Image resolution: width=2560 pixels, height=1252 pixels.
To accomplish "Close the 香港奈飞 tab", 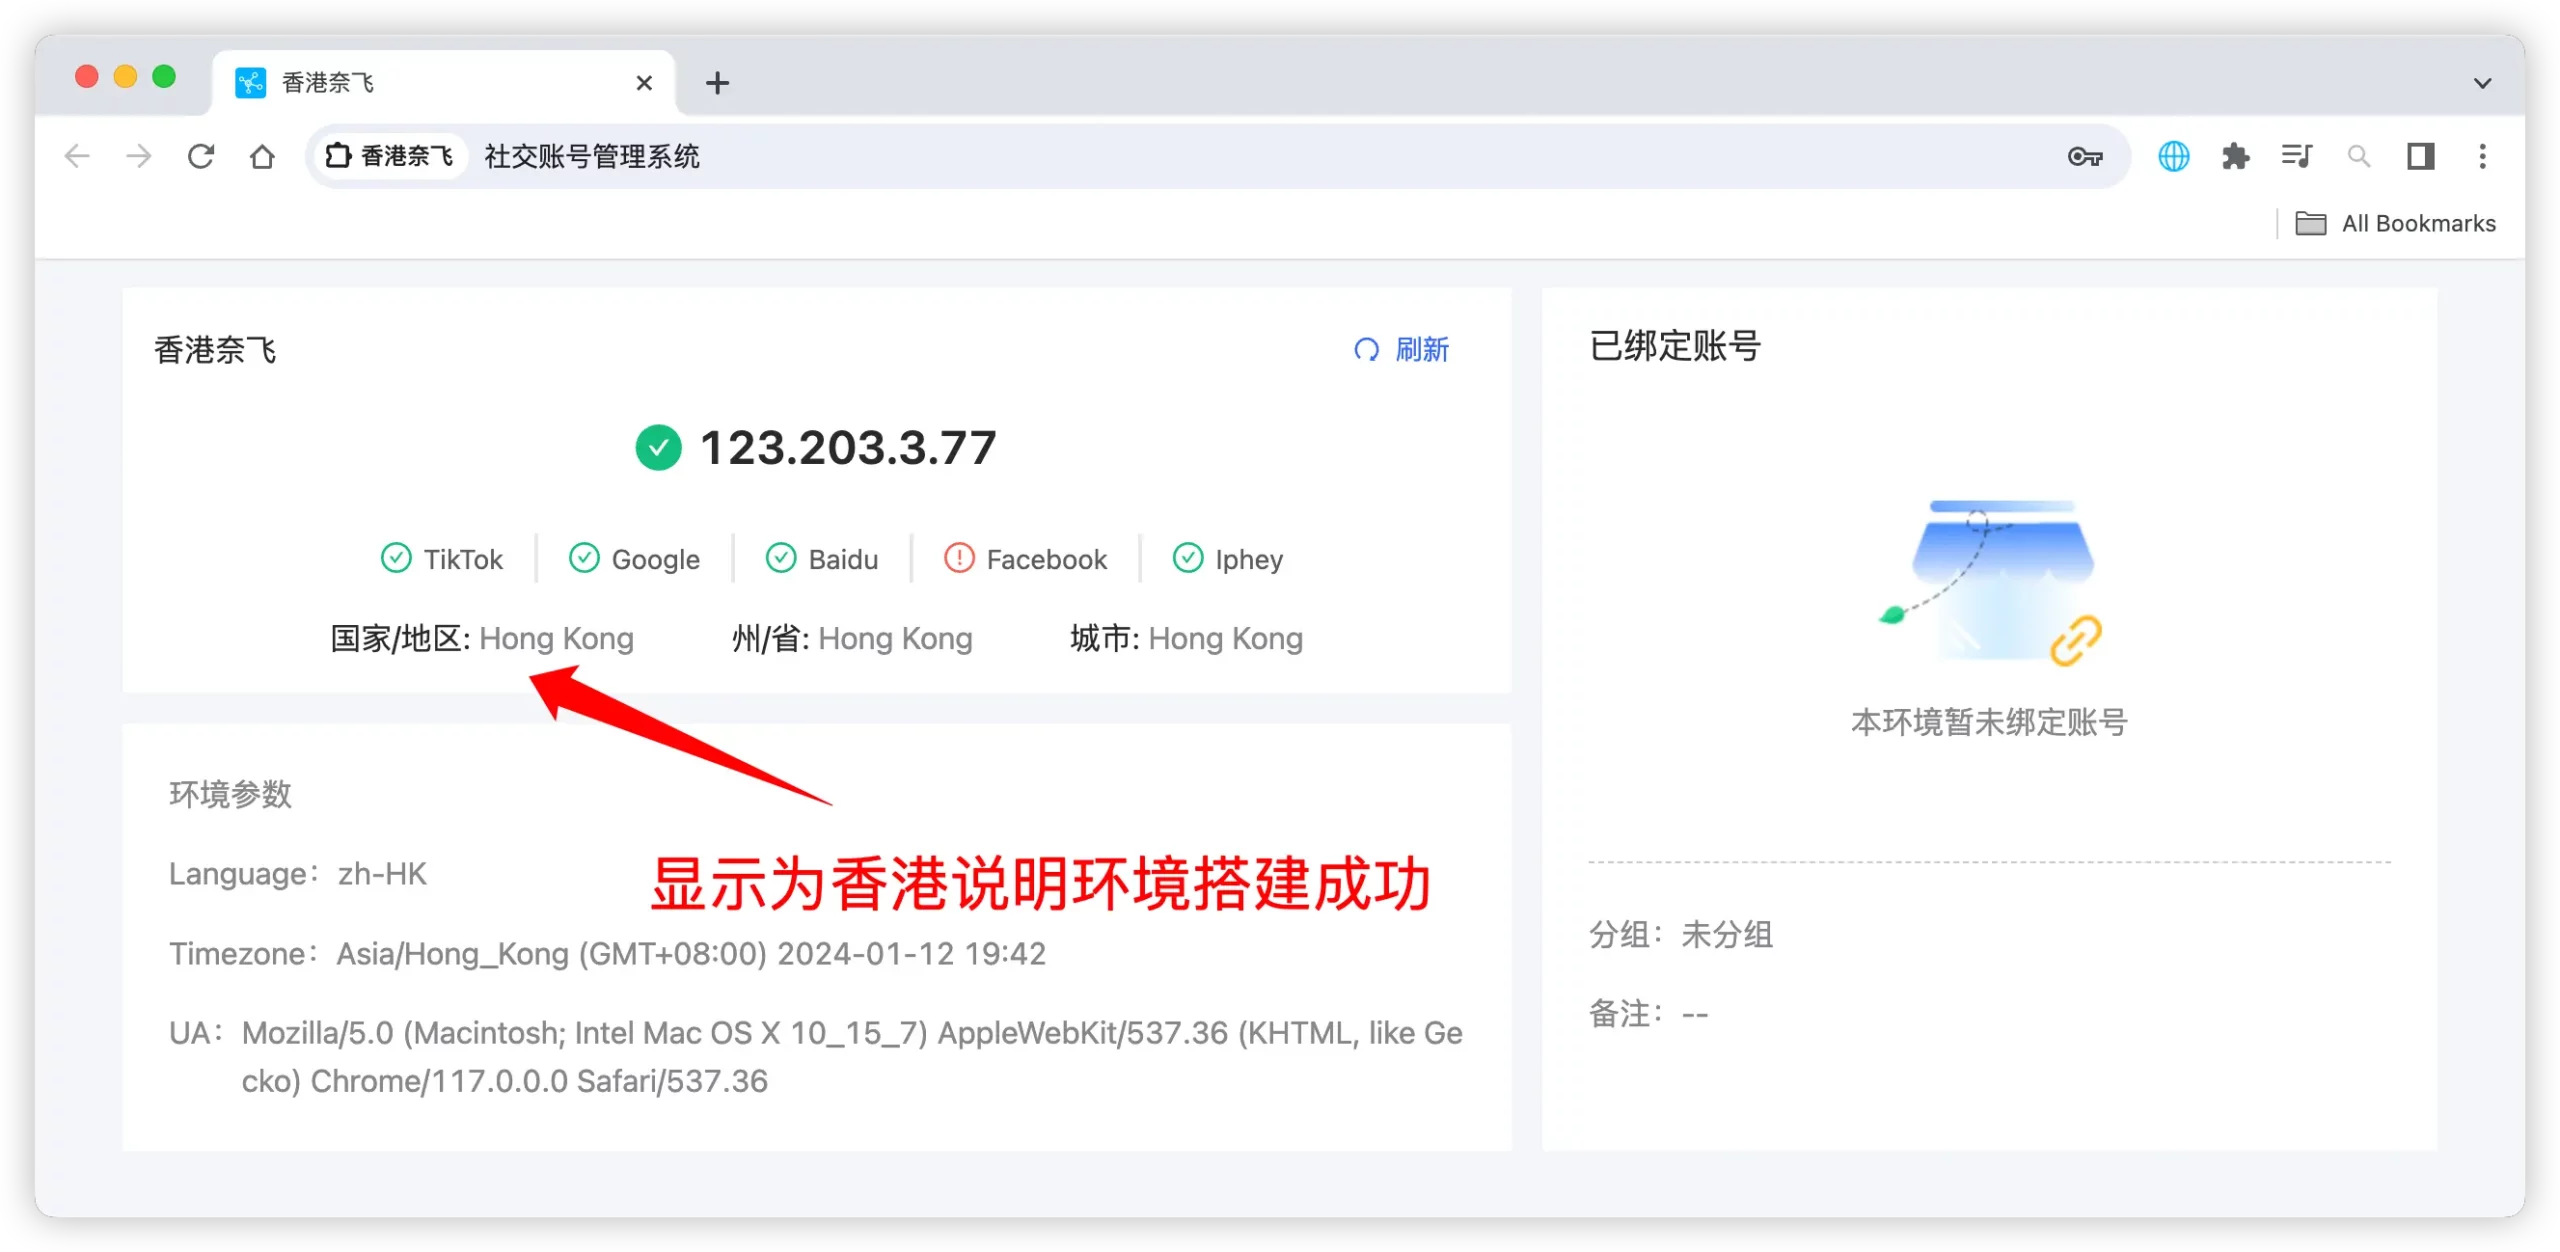I will pos(644,83).
